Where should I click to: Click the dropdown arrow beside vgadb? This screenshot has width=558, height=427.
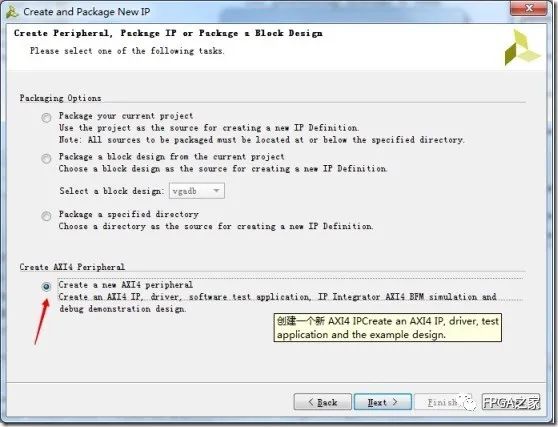[x=216, y=191]
